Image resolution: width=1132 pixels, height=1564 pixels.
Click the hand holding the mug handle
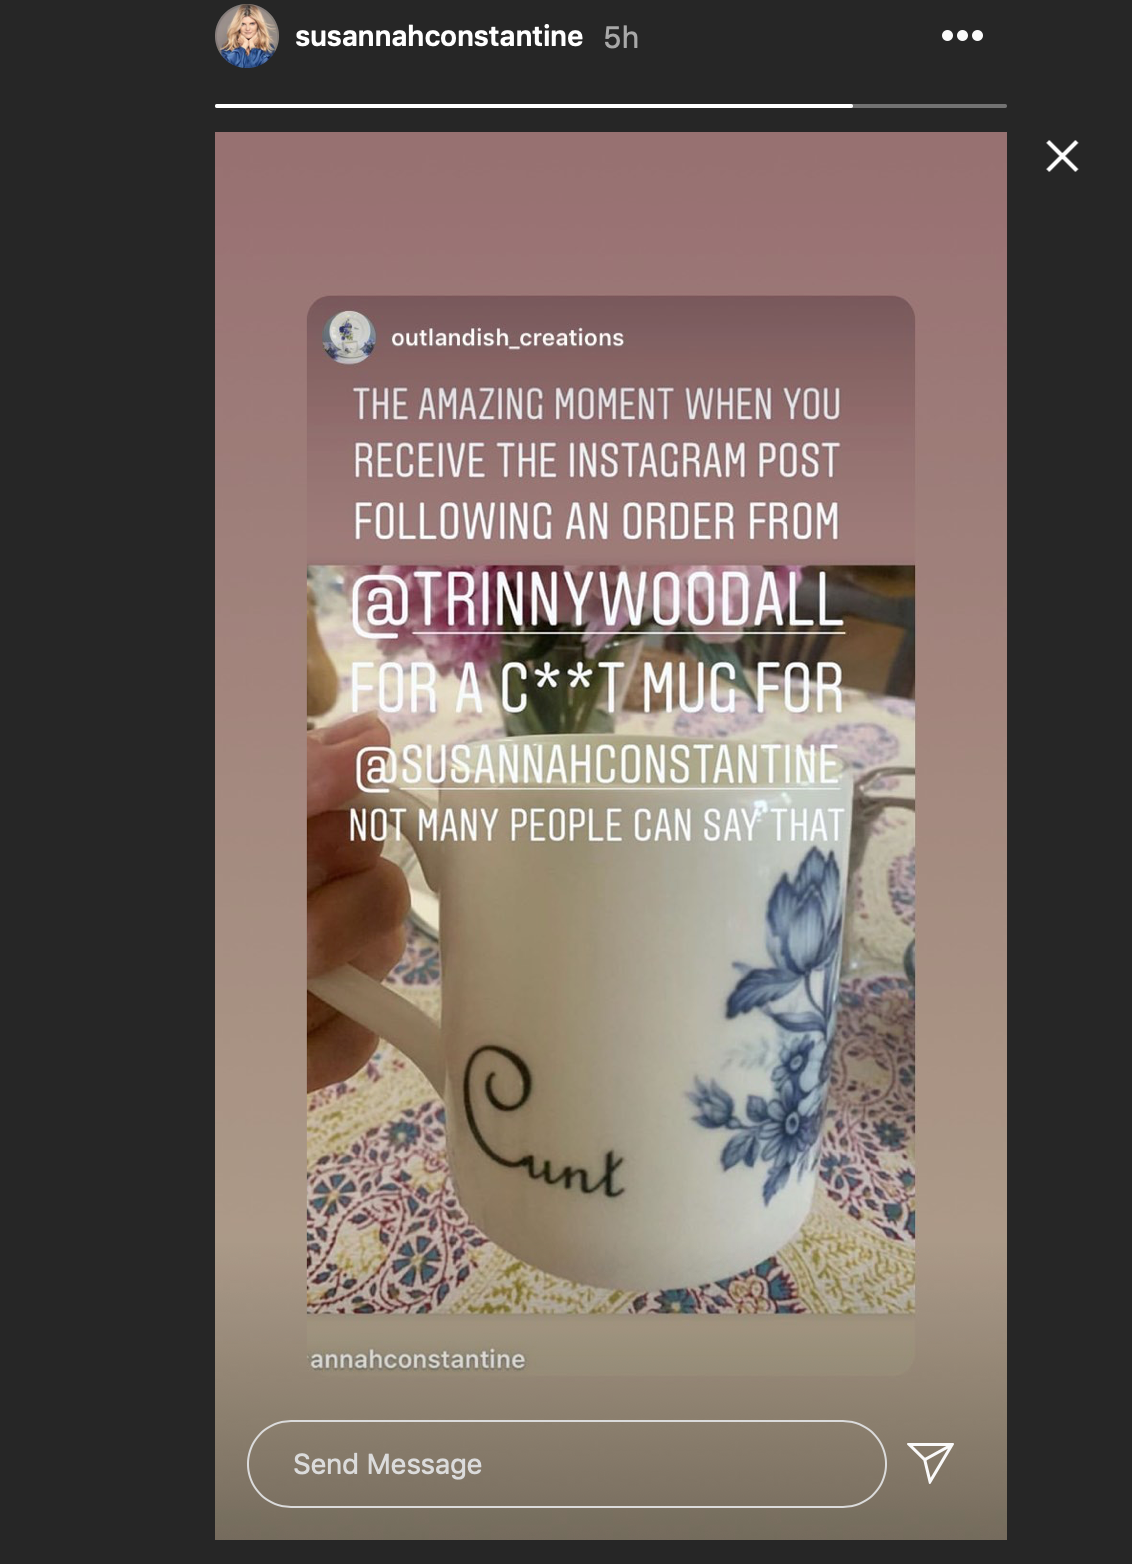click(x=358, y=900)
